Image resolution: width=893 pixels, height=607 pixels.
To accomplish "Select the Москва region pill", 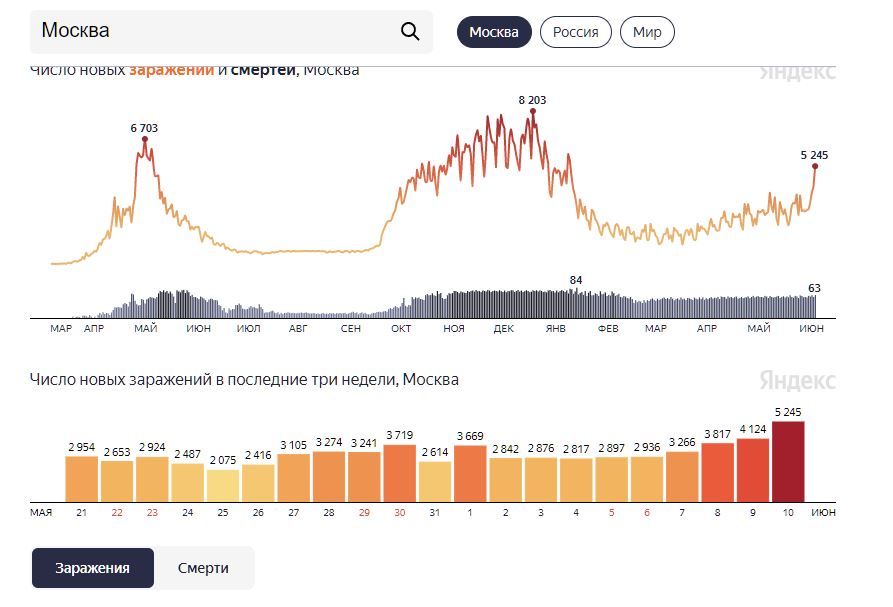I will pos(494,32).
